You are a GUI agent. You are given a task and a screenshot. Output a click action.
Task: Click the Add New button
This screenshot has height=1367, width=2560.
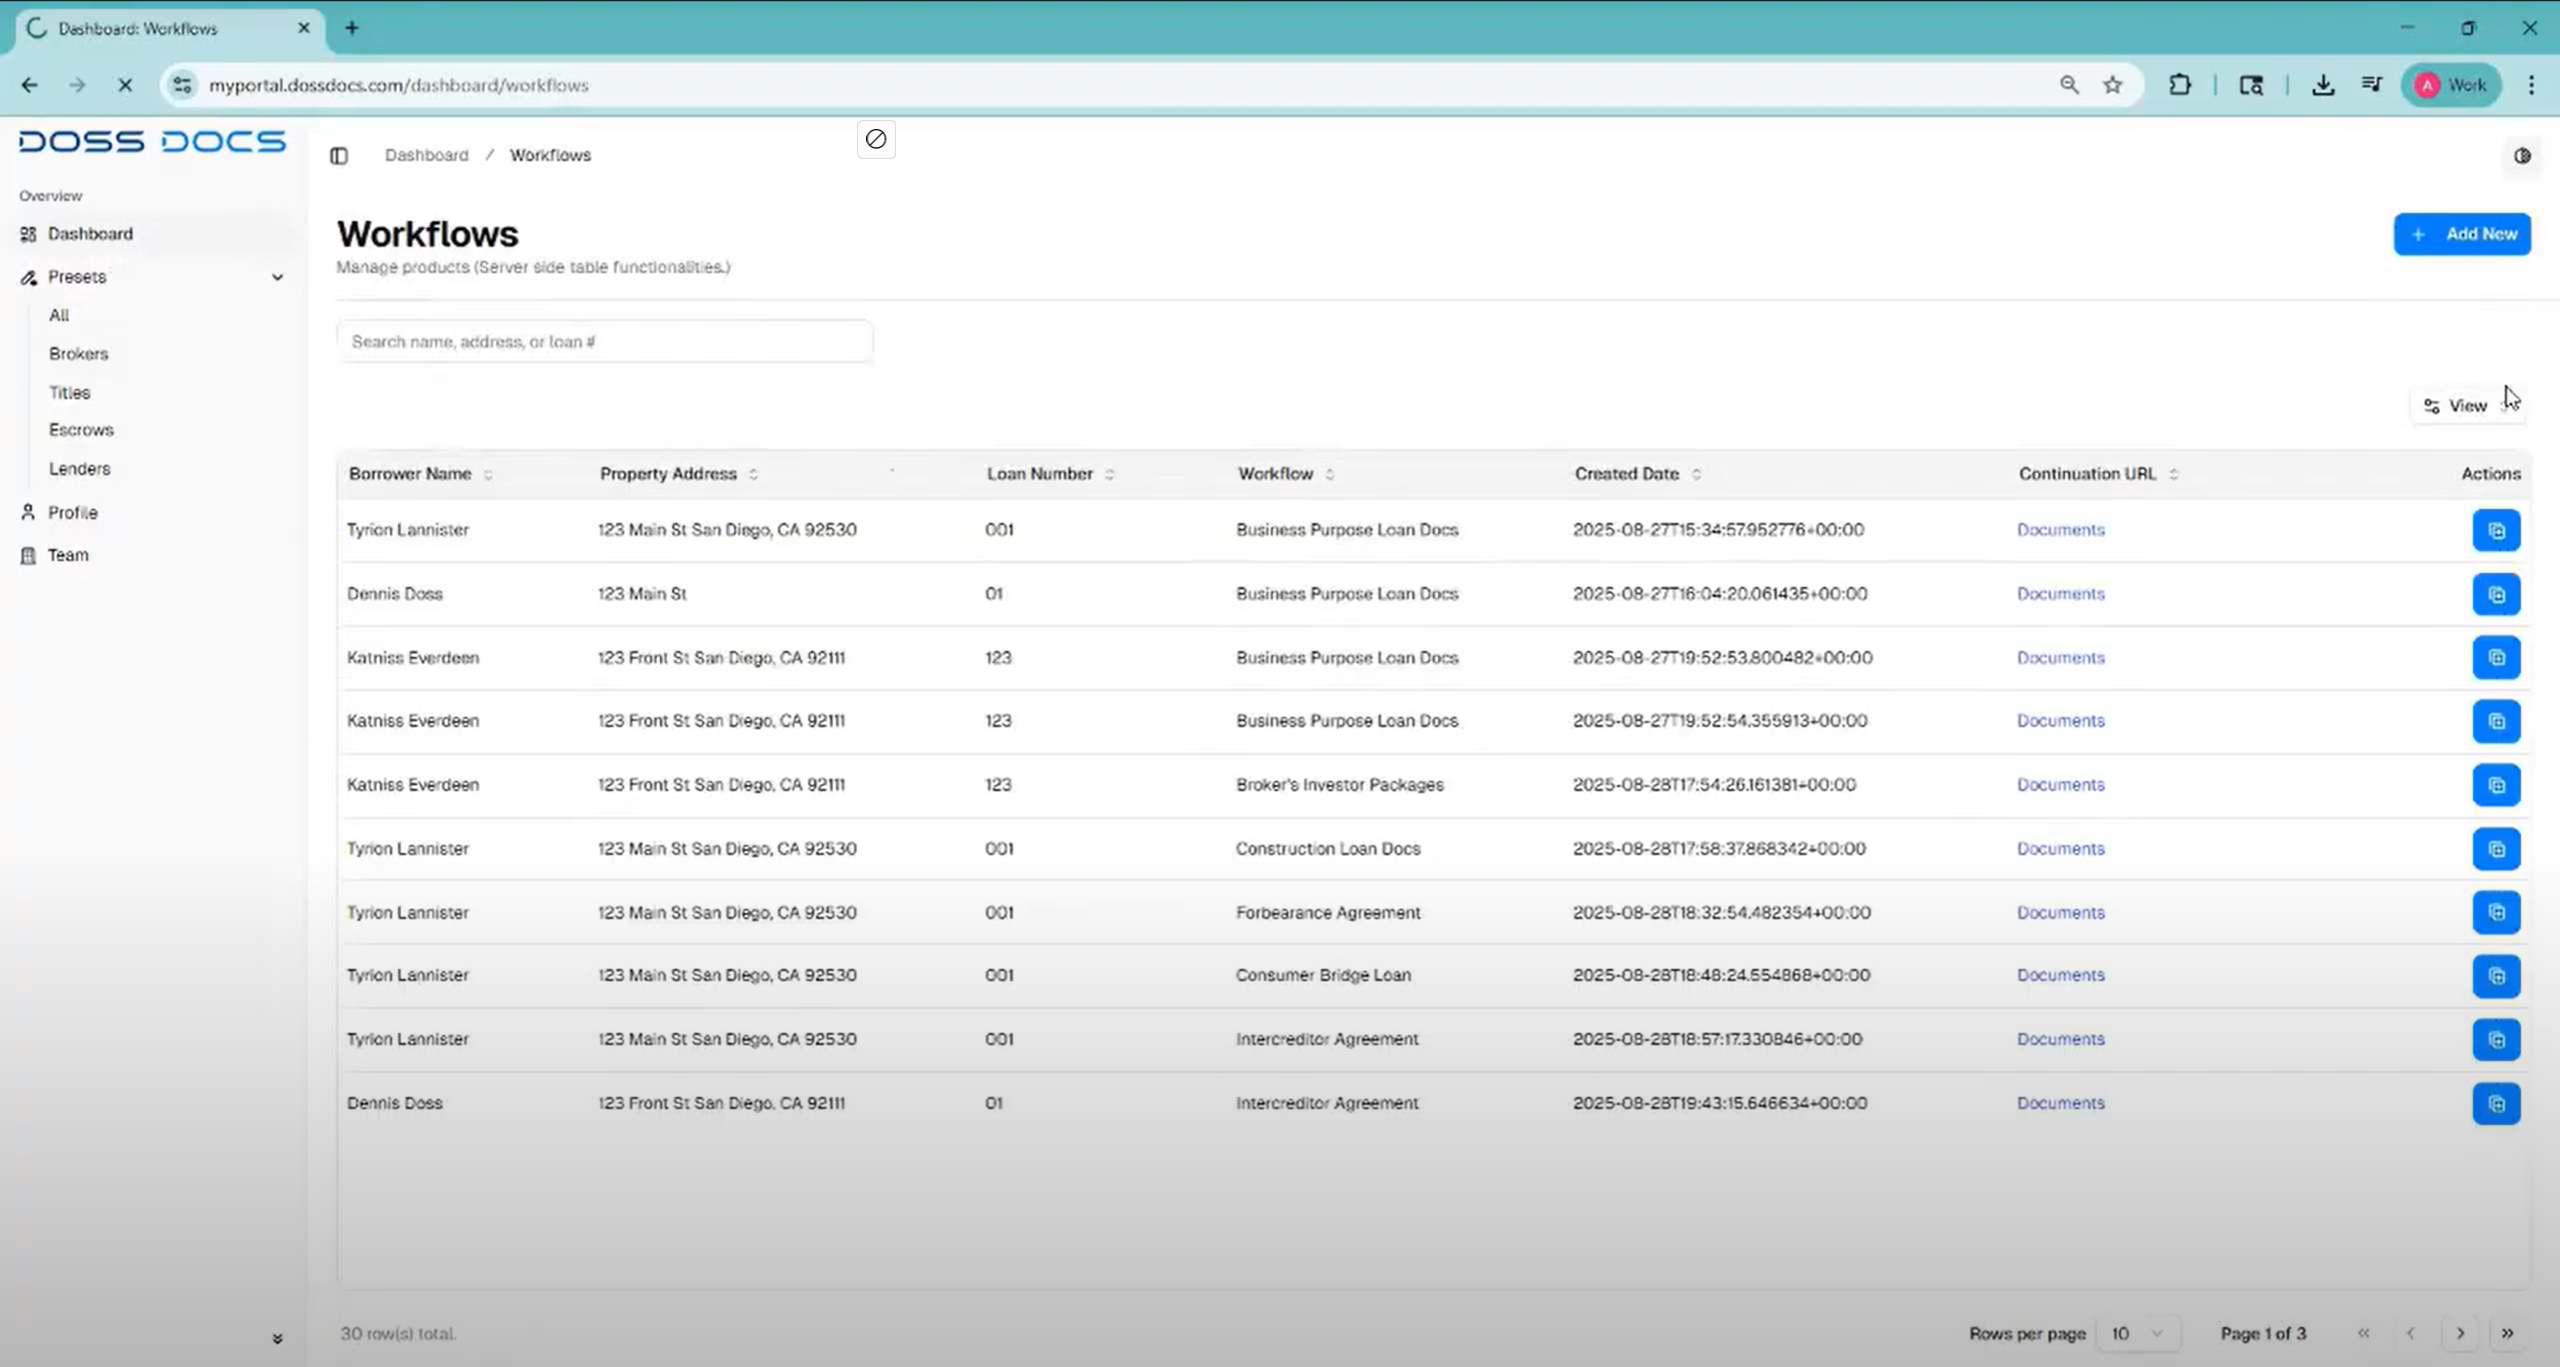[2463, 233]
